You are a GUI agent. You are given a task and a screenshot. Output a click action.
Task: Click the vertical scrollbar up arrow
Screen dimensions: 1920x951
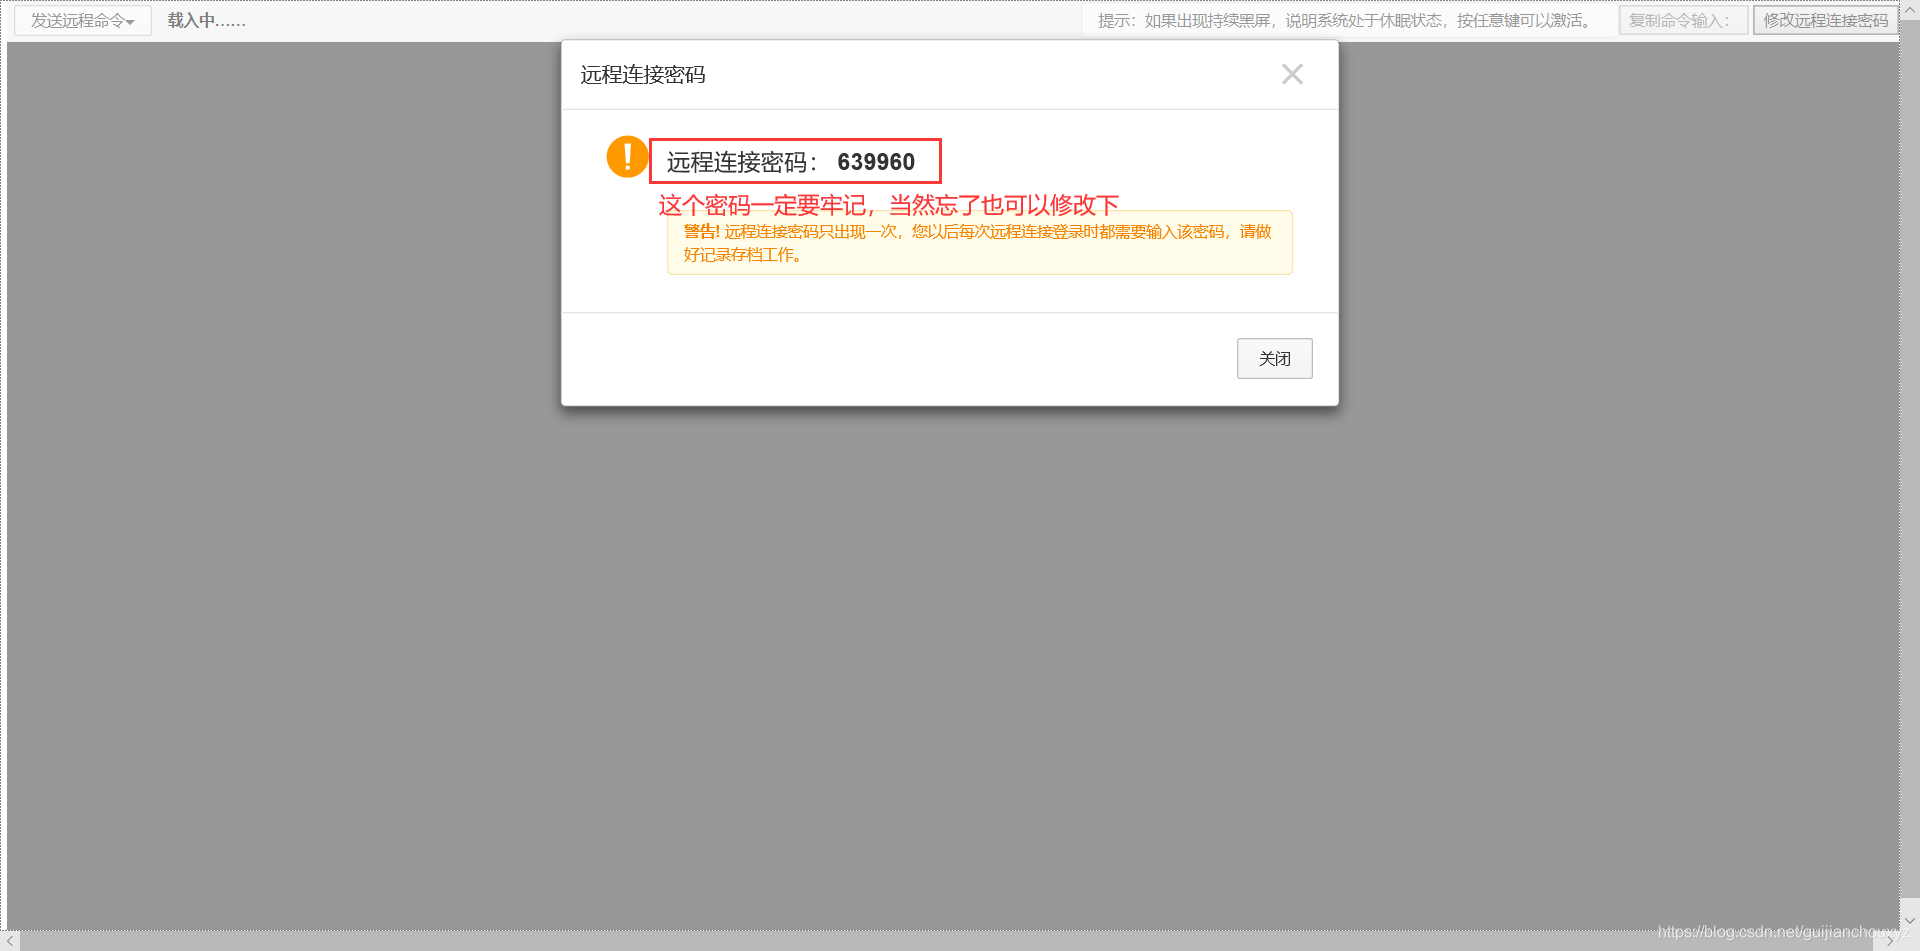[x=1909, y=10]
